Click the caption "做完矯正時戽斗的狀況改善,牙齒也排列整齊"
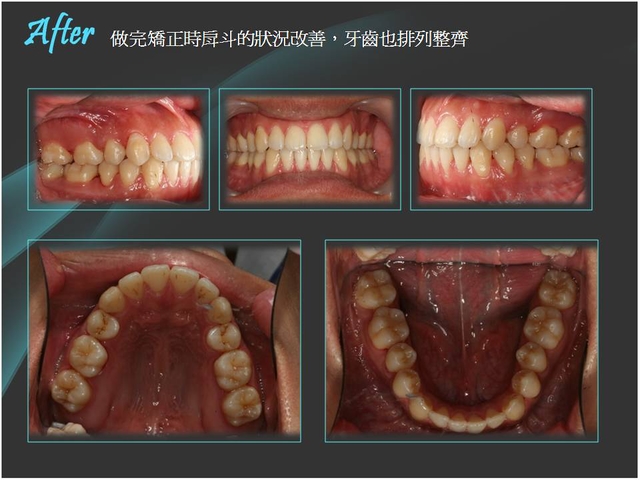Screen dimensions: 640x480 [289, 39]
